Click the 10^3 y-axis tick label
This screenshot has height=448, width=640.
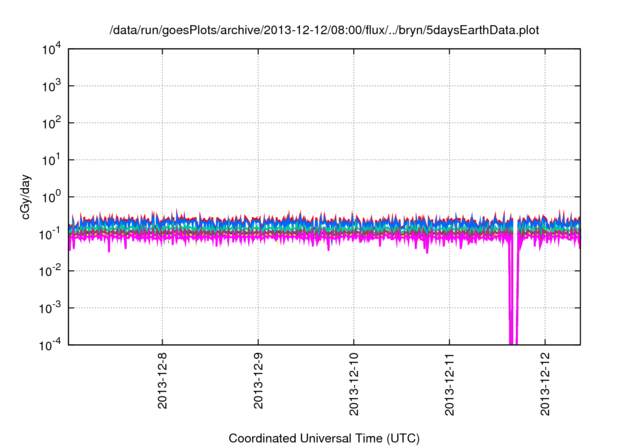51,86
